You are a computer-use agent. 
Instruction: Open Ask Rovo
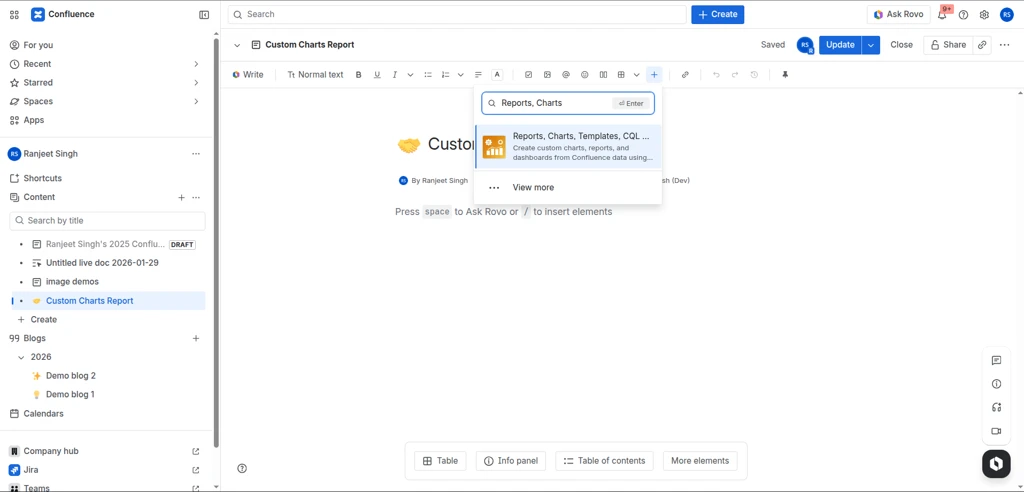898,14
